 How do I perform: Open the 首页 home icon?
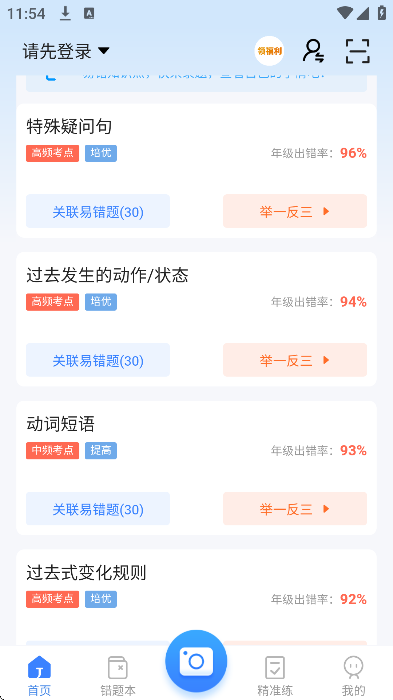point(39,667)
